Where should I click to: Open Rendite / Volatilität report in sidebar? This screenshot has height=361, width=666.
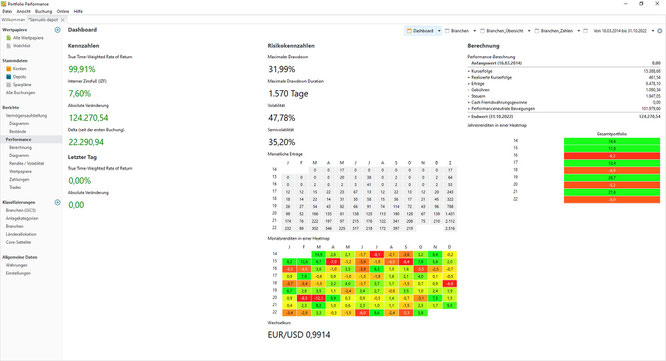click(27, 164)
